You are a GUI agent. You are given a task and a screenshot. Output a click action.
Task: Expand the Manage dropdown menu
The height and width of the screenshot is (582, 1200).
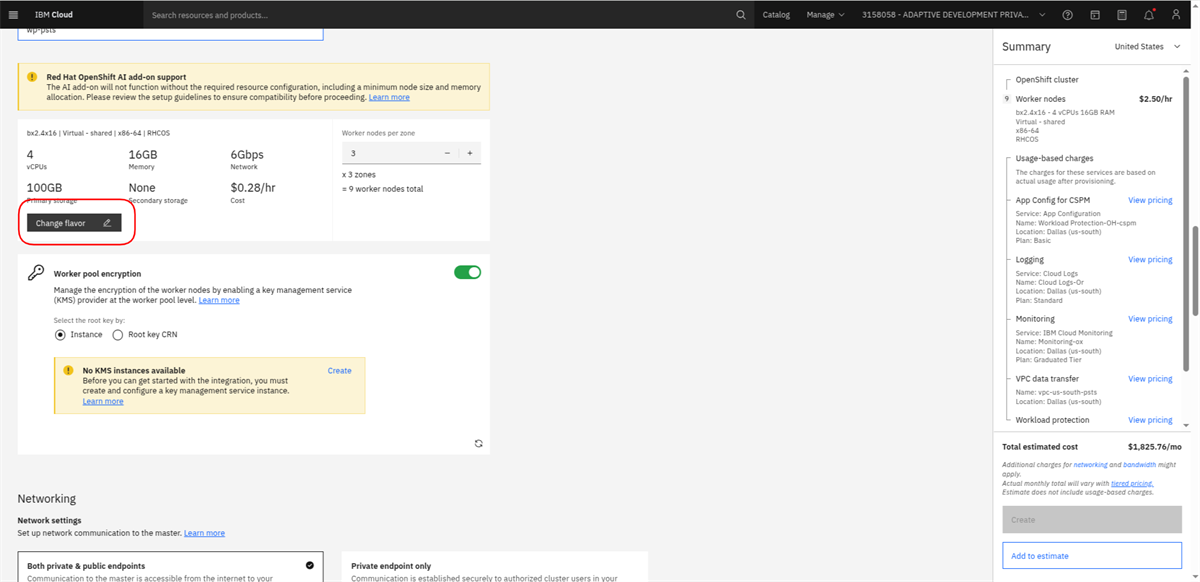click(825, 15)
